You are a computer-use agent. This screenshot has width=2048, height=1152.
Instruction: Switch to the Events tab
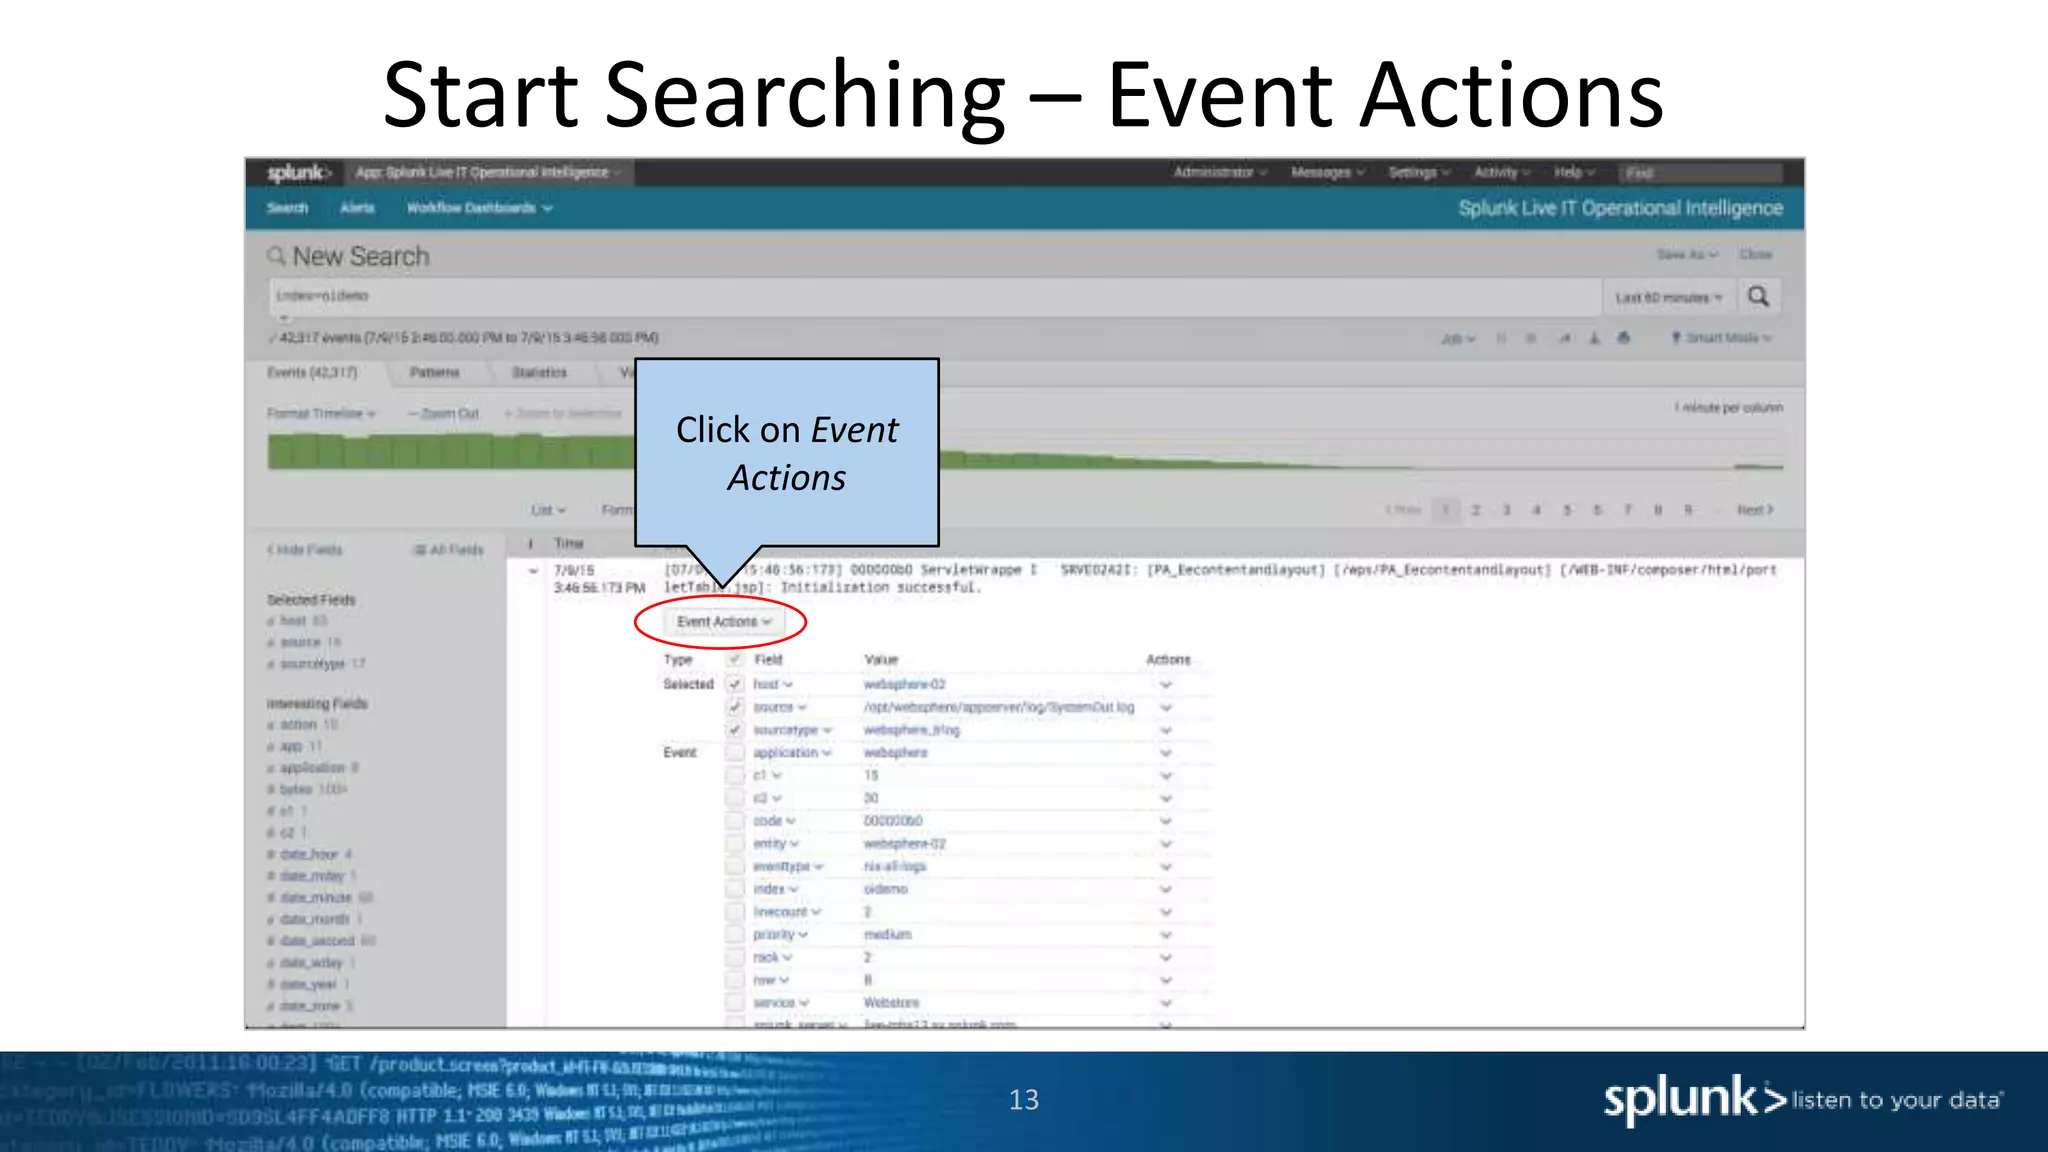(x=312, y=373)
